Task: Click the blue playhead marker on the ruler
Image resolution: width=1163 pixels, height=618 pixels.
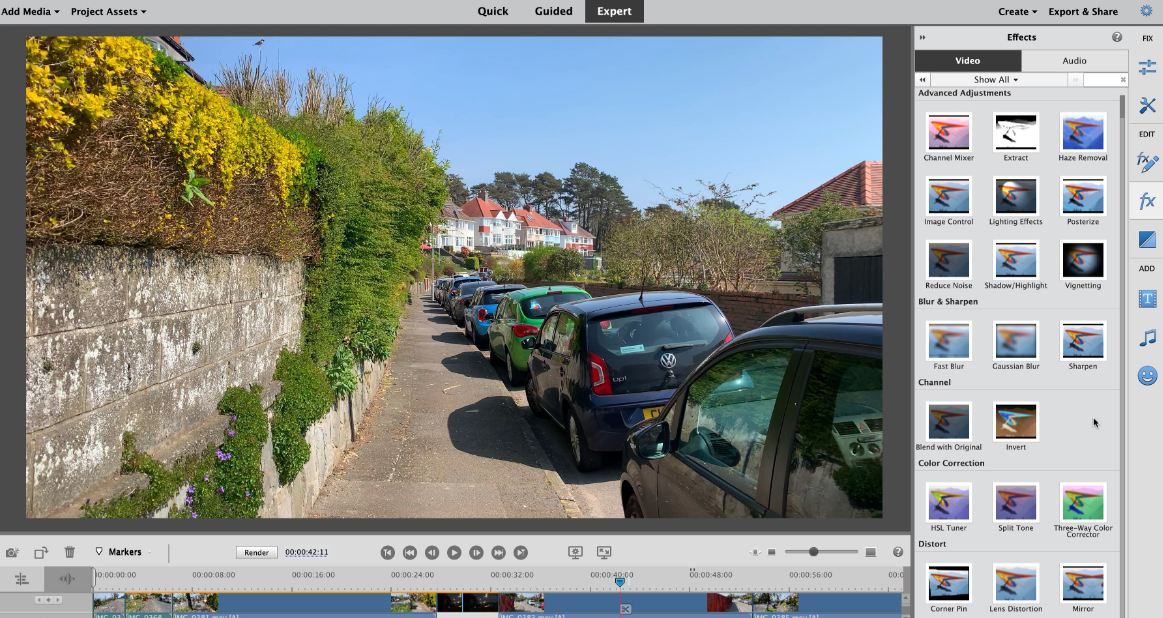Action: click(x=619, y=582)
